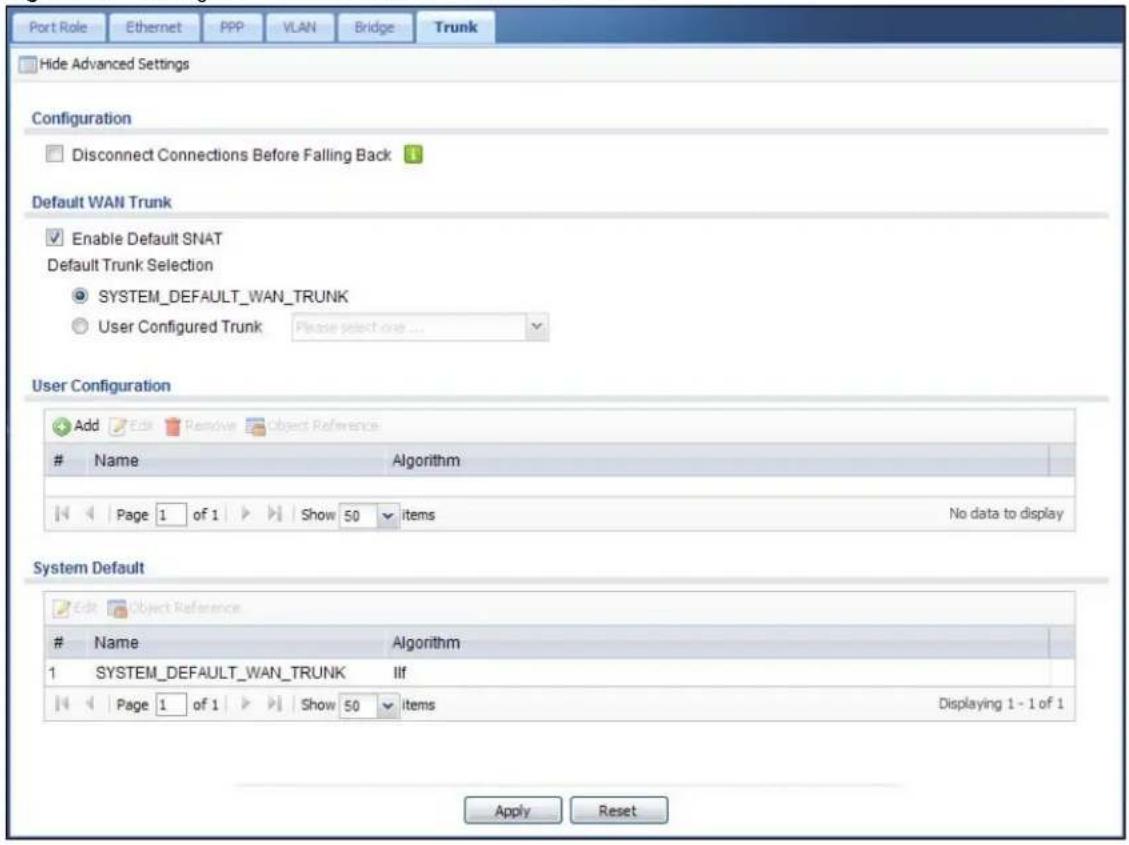The width and height of the screenshot is (1129, 845).
Task: Go to first page in User Configuration
Action: pyautogui.click(x=63, y=514)
